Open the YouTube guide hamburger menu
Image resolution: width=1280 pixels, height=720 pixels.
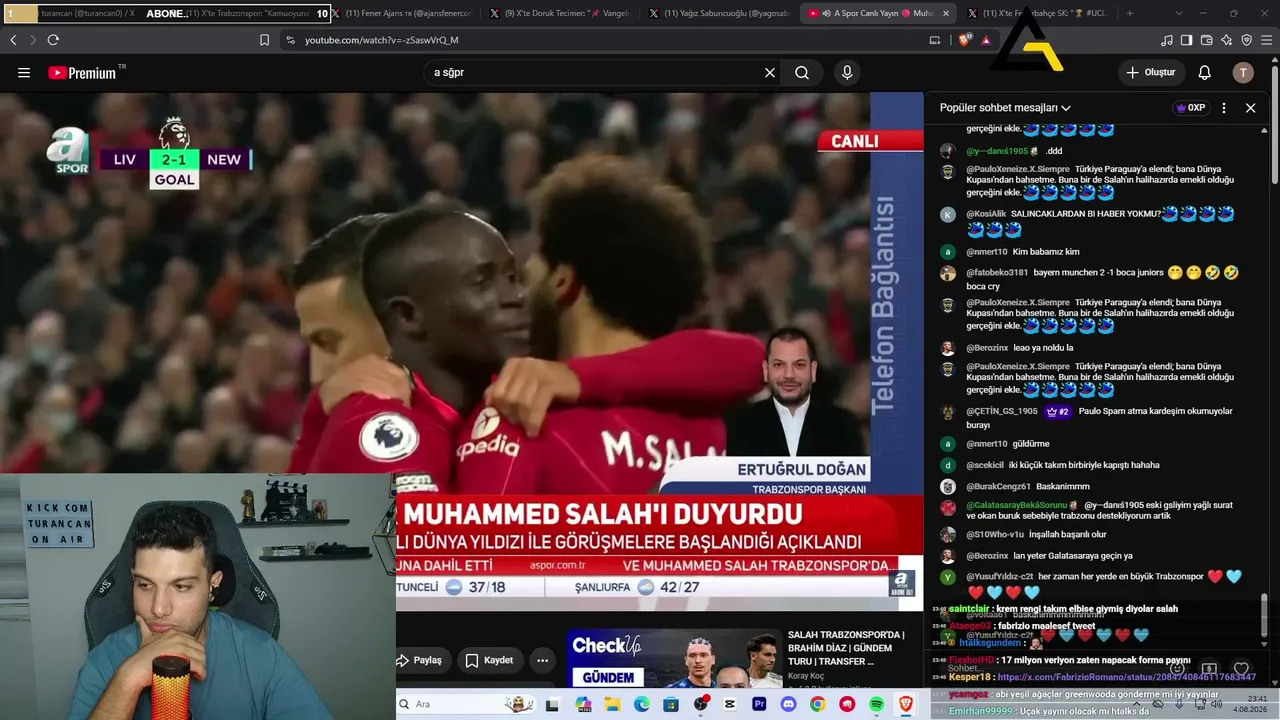click(x=24, y=73)
